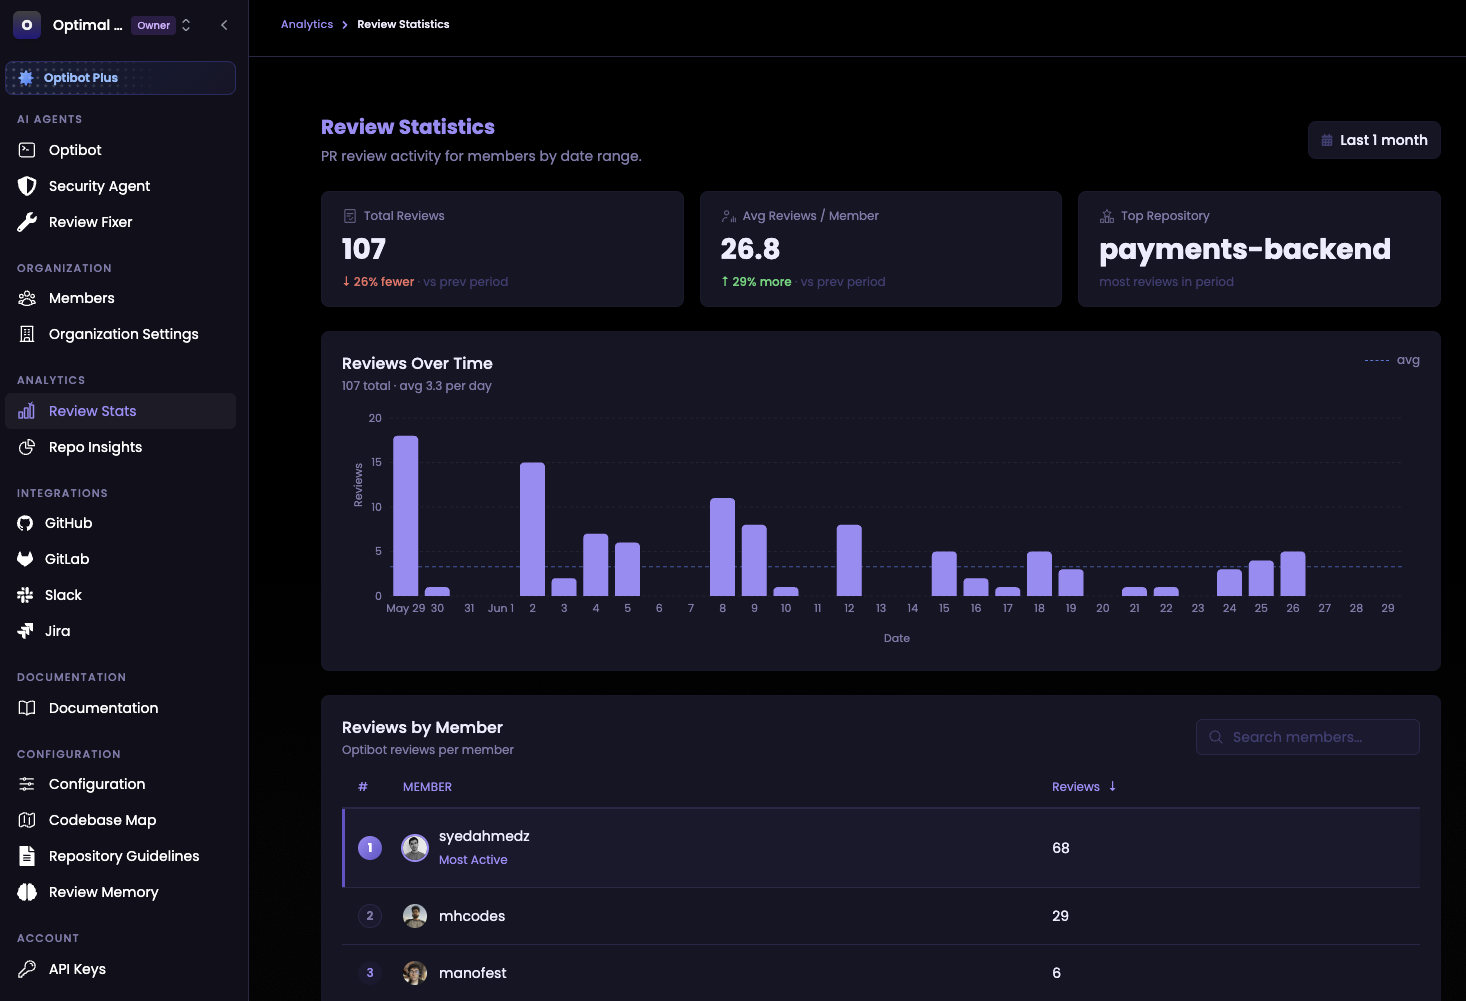Click the MEMBER column header

tap(427, 787)
